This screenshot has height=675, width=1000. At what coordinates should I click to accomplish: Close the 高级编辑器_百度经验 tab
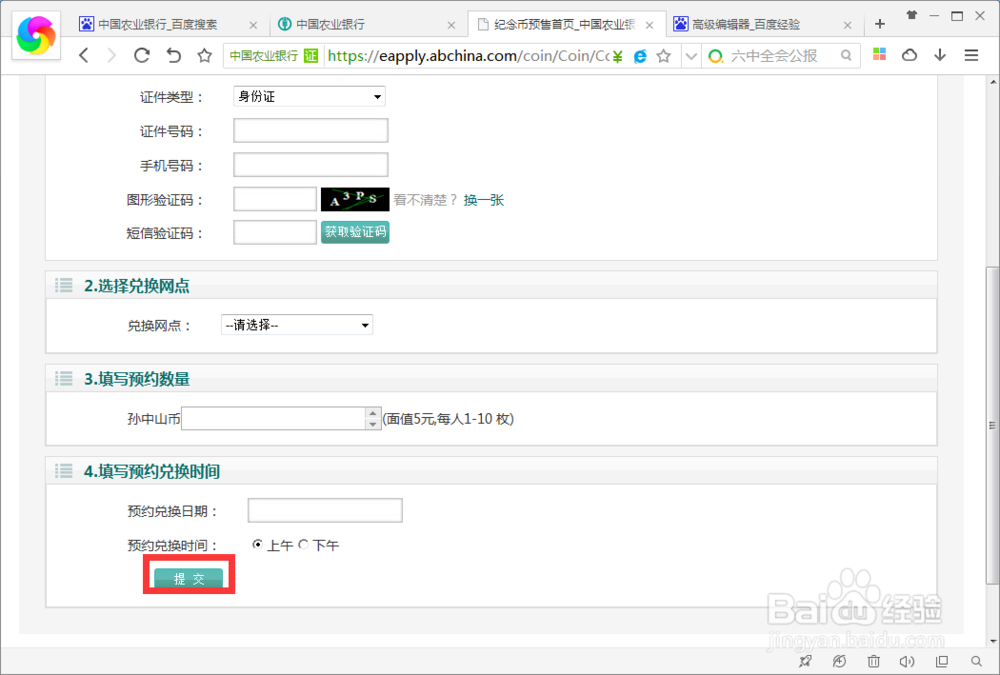tap(848, 25)
